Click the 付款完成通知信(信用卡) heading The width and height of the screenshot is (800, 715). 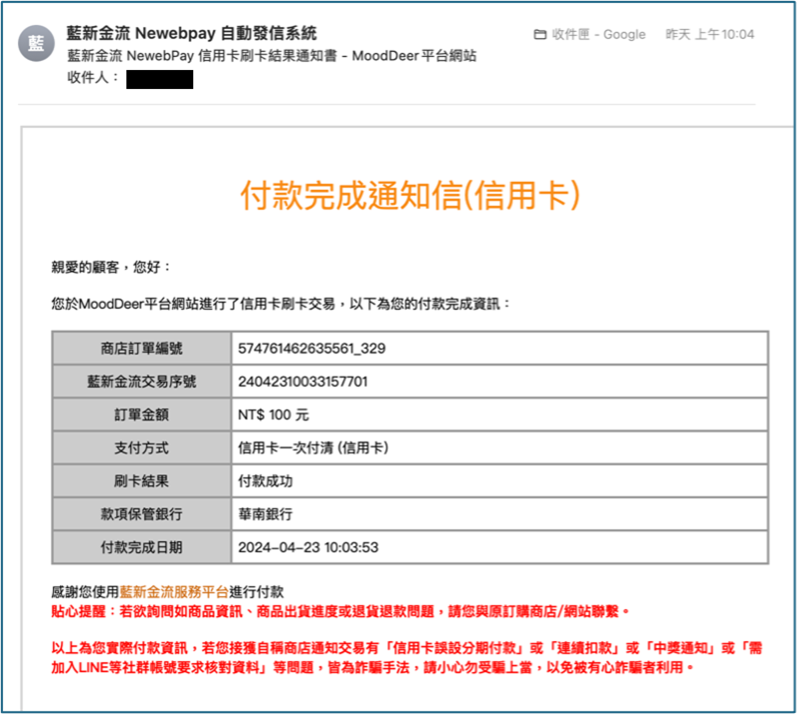pos(410,196)
